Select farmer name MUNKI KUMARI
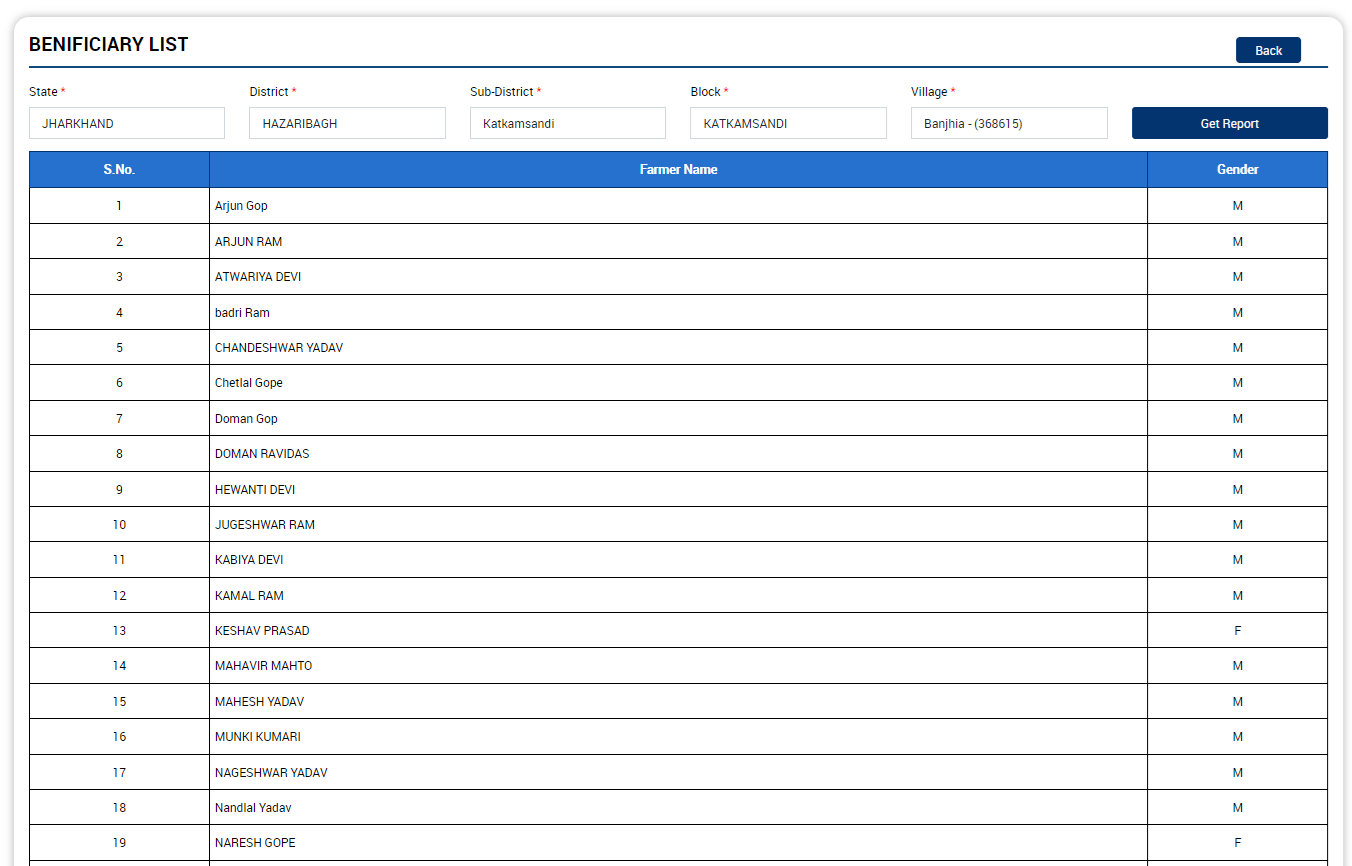The width and height of the screenshot is (1352, 866). point(258,737)
